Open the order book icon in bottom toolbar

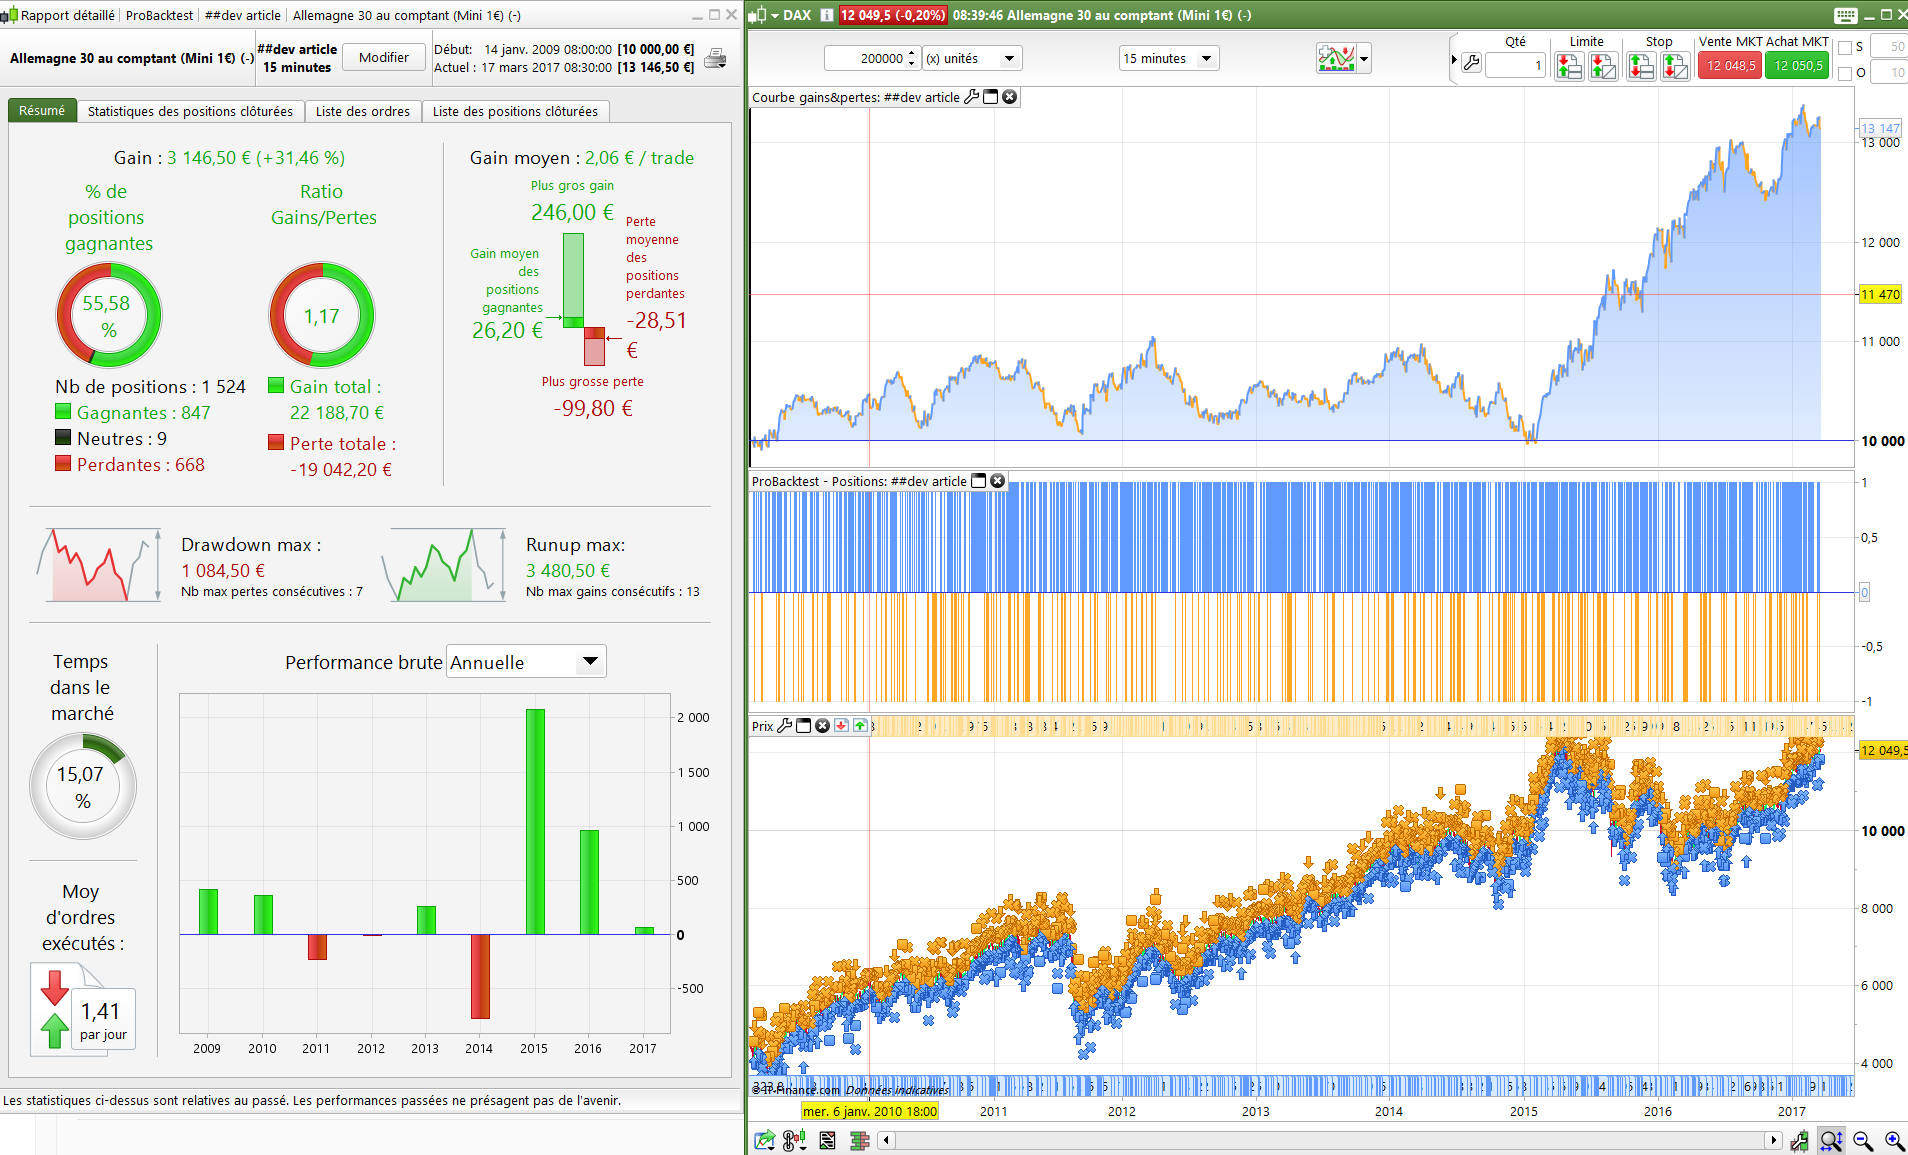click(859, 1140)
